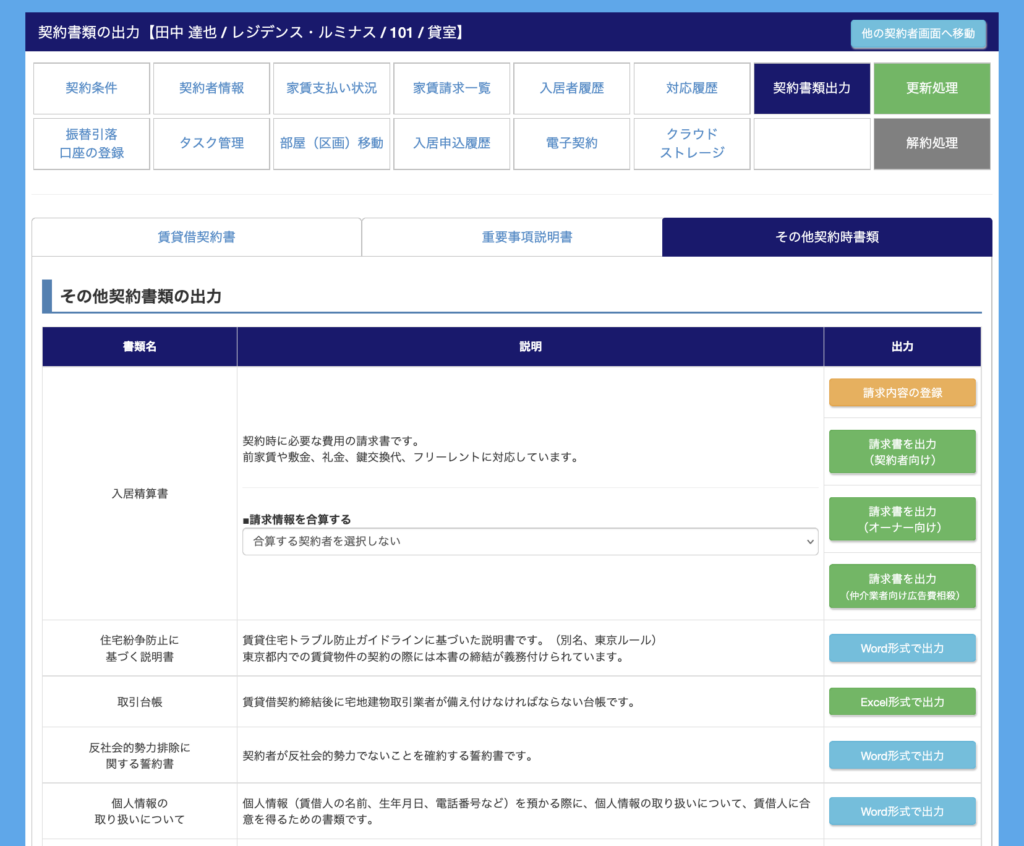Open the 契約条件 menu tab
Screen dimensions: 1024x846
[x=91, y=88]
